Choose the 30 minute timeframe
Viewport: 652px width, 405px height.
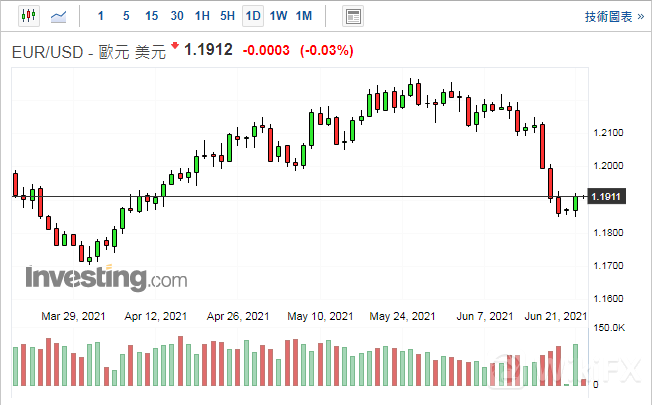pyautogui.click(x=177, y=16)
